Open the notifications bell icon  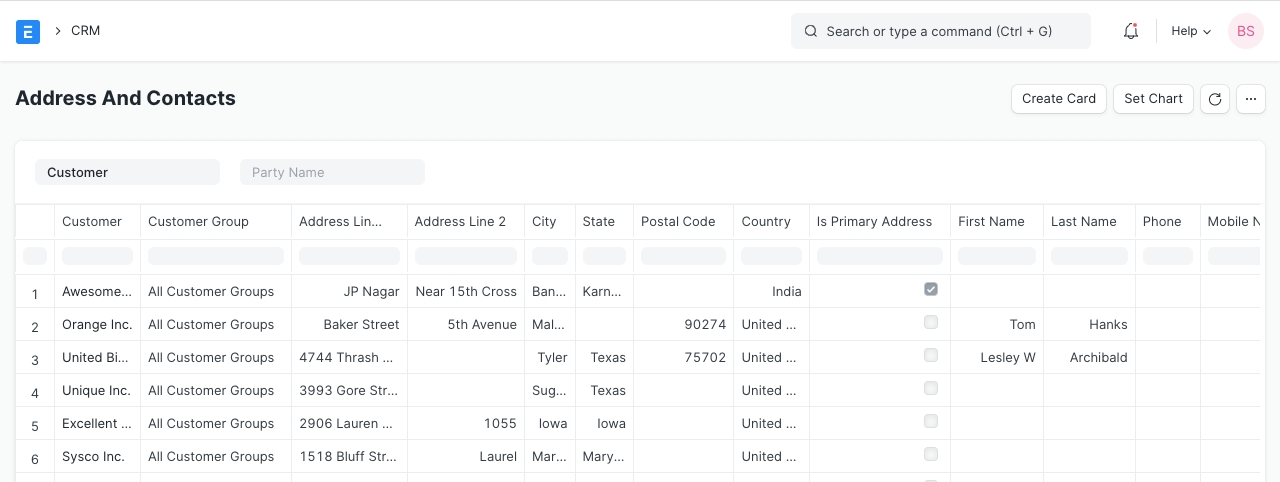tap(1131, 31)
